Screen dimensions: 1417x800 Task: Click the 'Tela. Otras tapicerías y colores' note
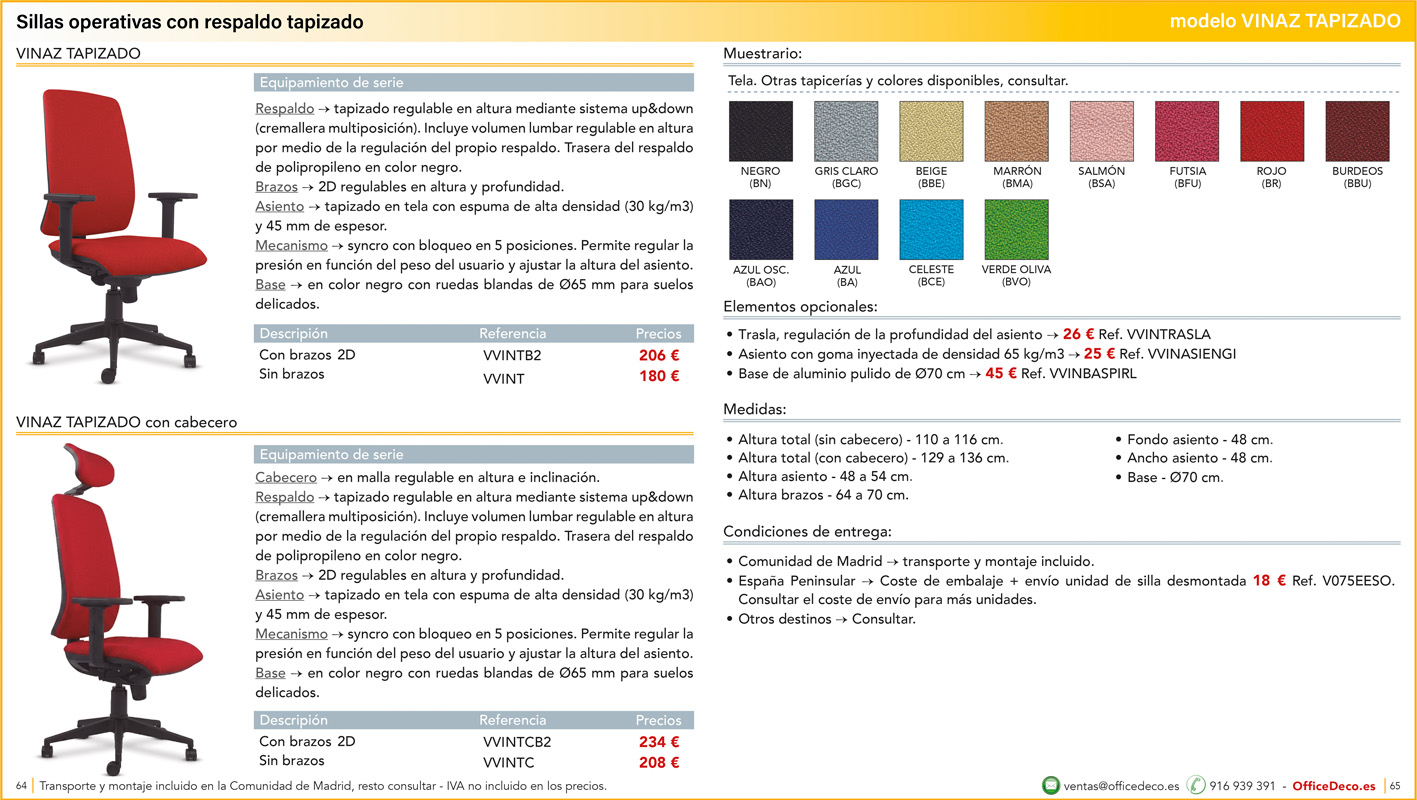click(898, 80)
